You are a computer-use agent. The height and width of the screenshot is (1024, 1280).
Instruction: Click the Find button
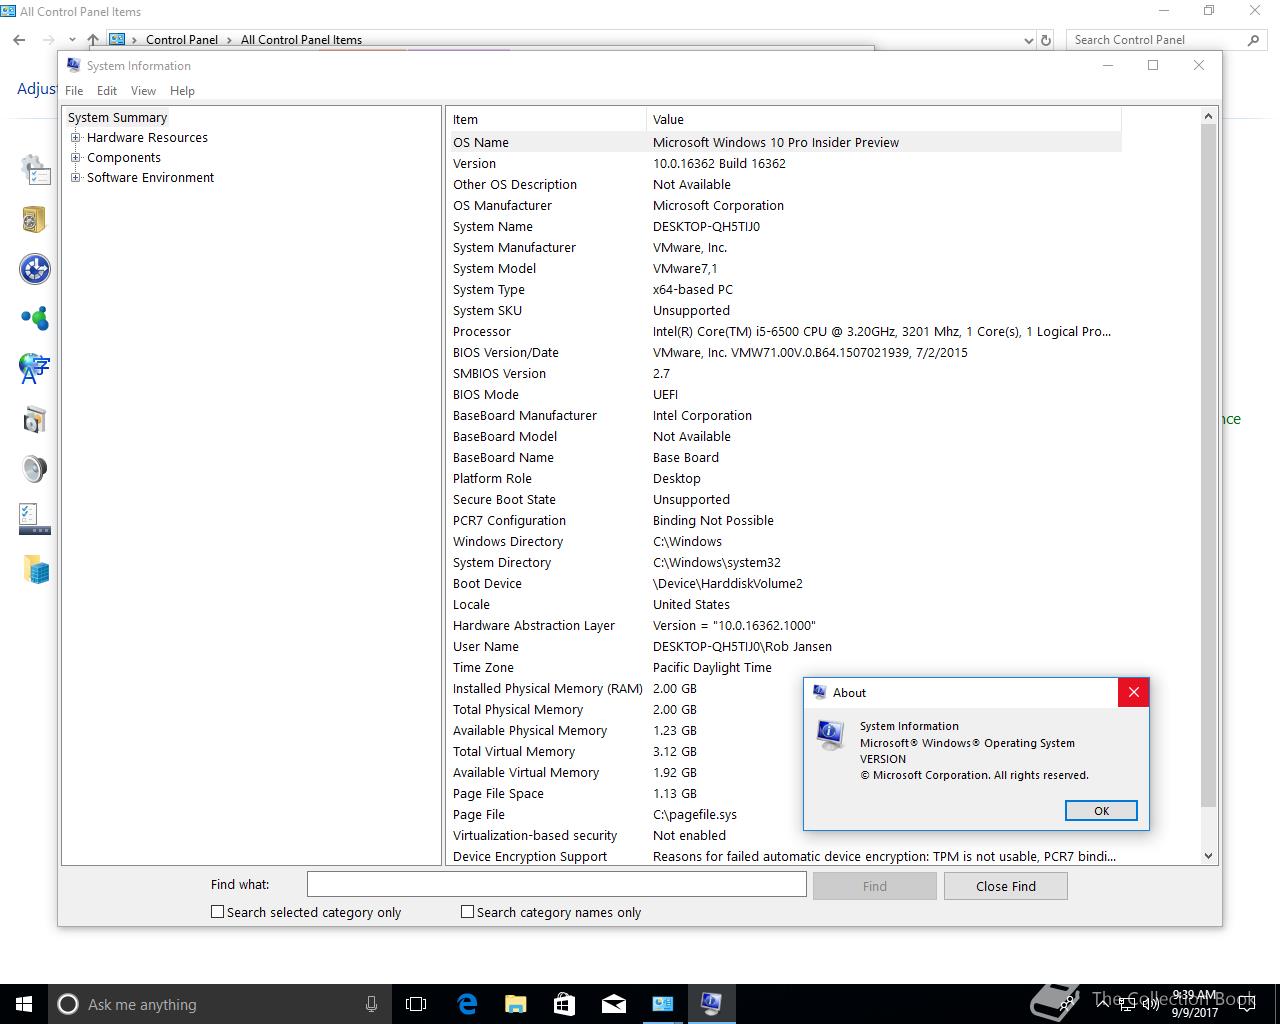875,886
